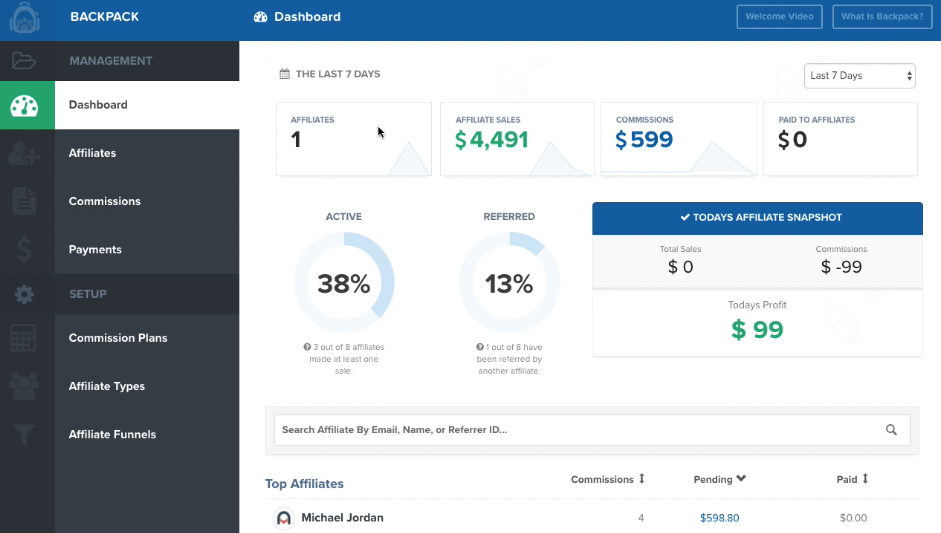
Task: Click the Active 38% donut chart
Action: 344,283
